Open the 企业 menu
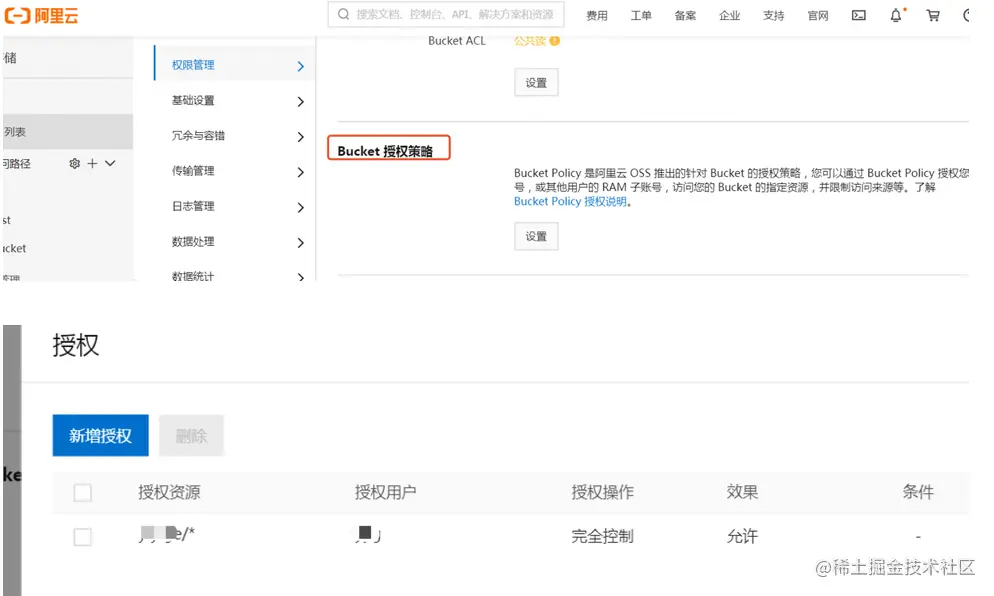Viewport: 994px width, 596px height. 730,15
